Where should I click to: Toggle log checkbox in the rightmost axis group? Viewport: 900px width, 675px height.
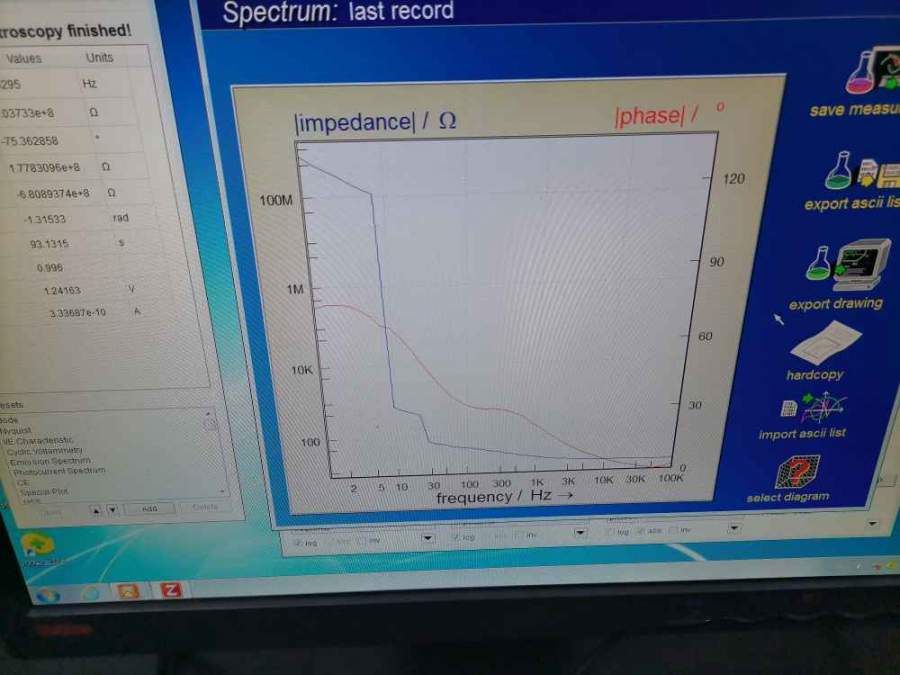[611, 533]
